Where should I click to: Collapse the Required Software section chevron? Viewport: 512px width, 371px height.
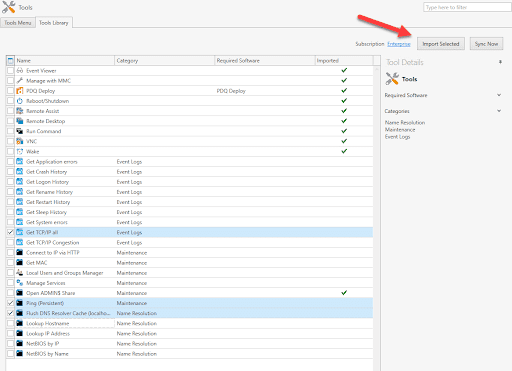(499, 95)
